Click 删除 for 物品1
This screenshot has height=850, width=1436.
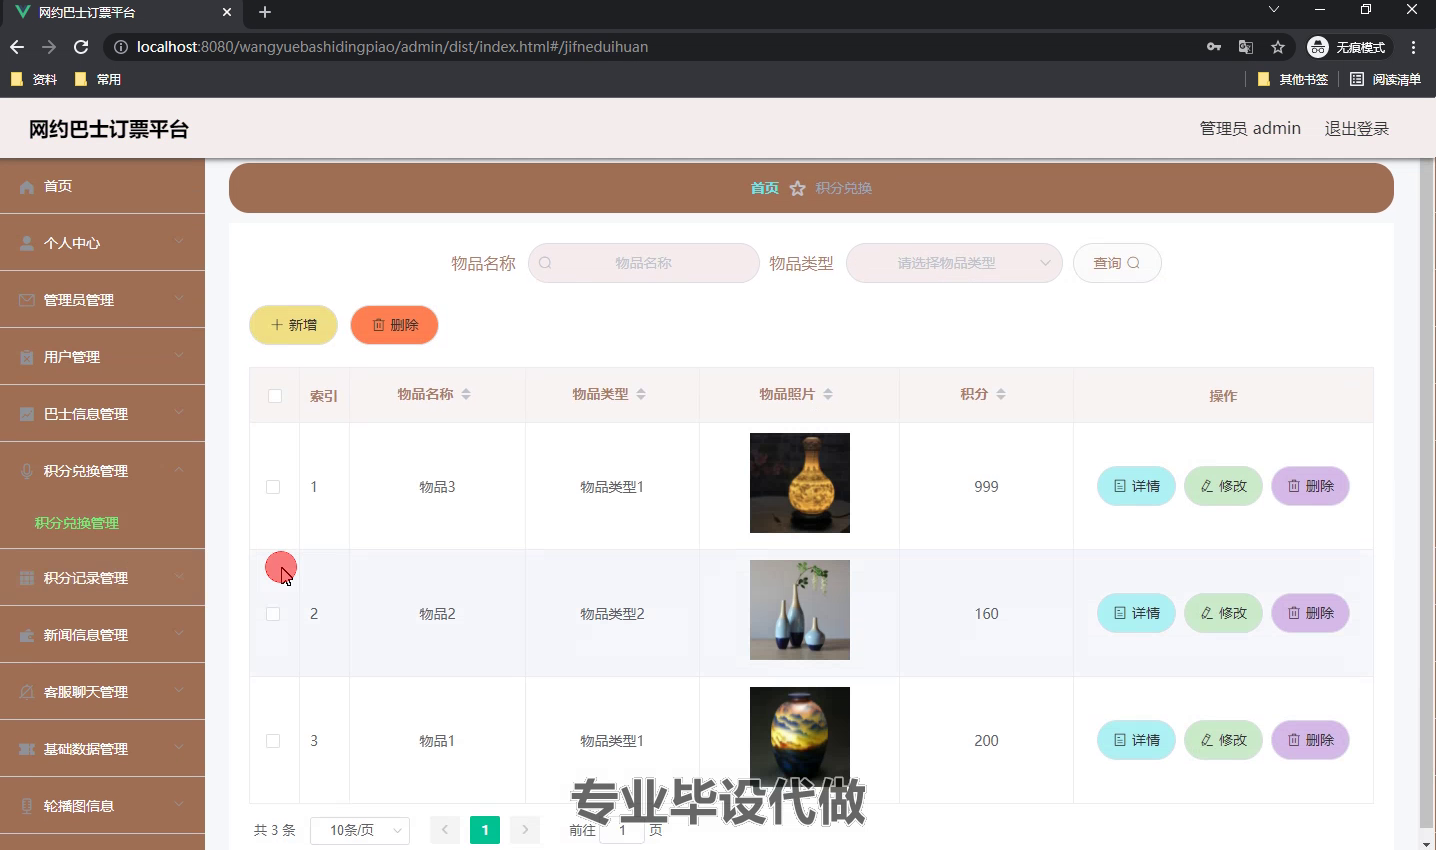[x=1310, y=740]
